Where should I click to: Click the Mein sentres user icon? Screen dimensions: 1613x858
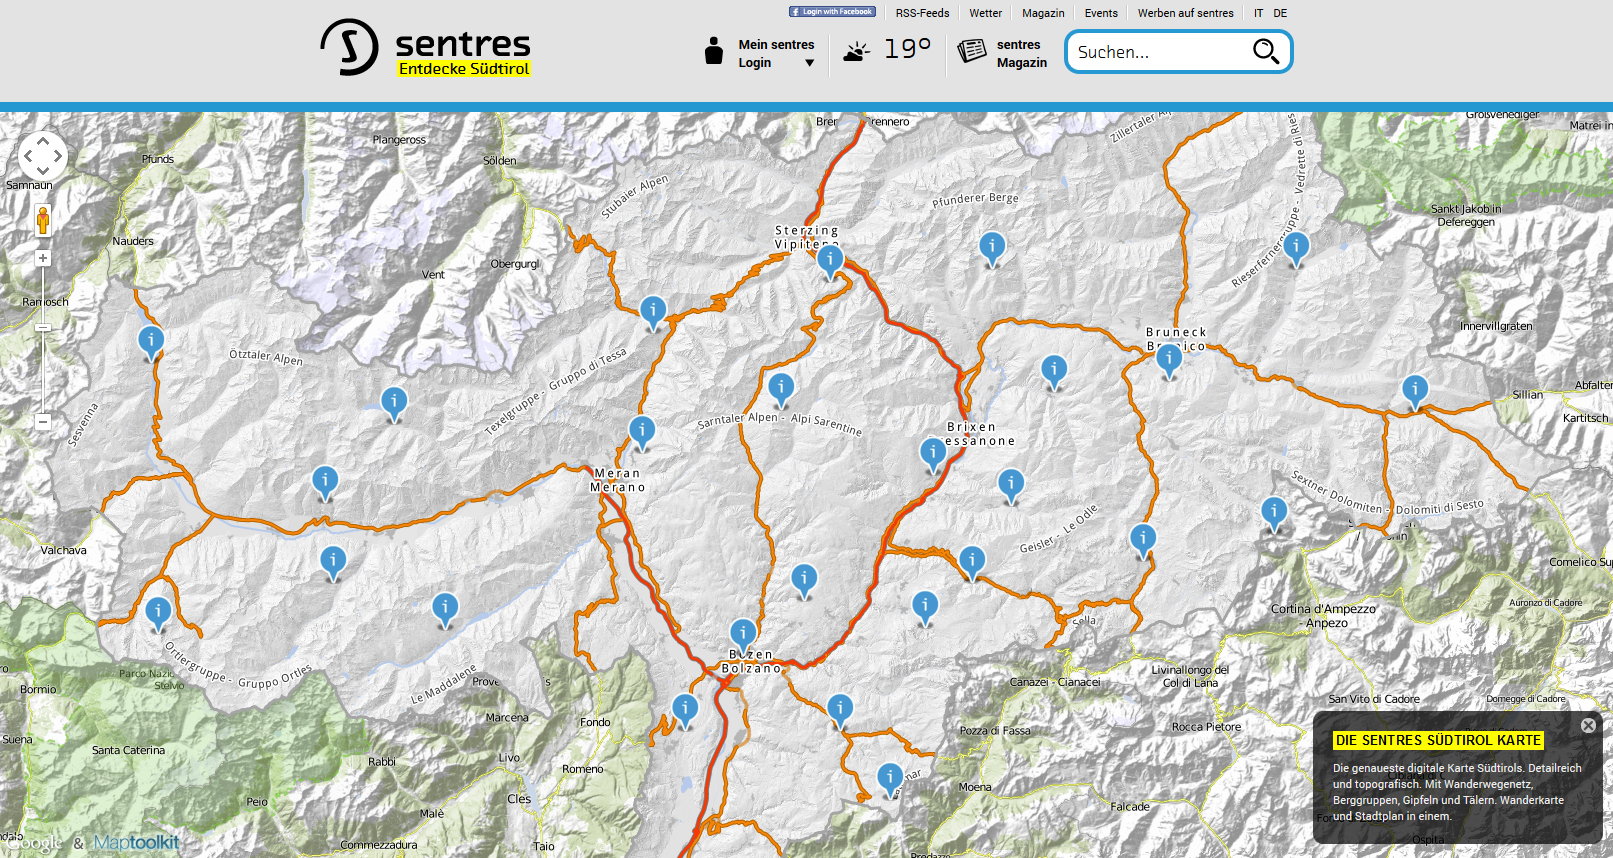pyautogui.click(x=713, y=51)
